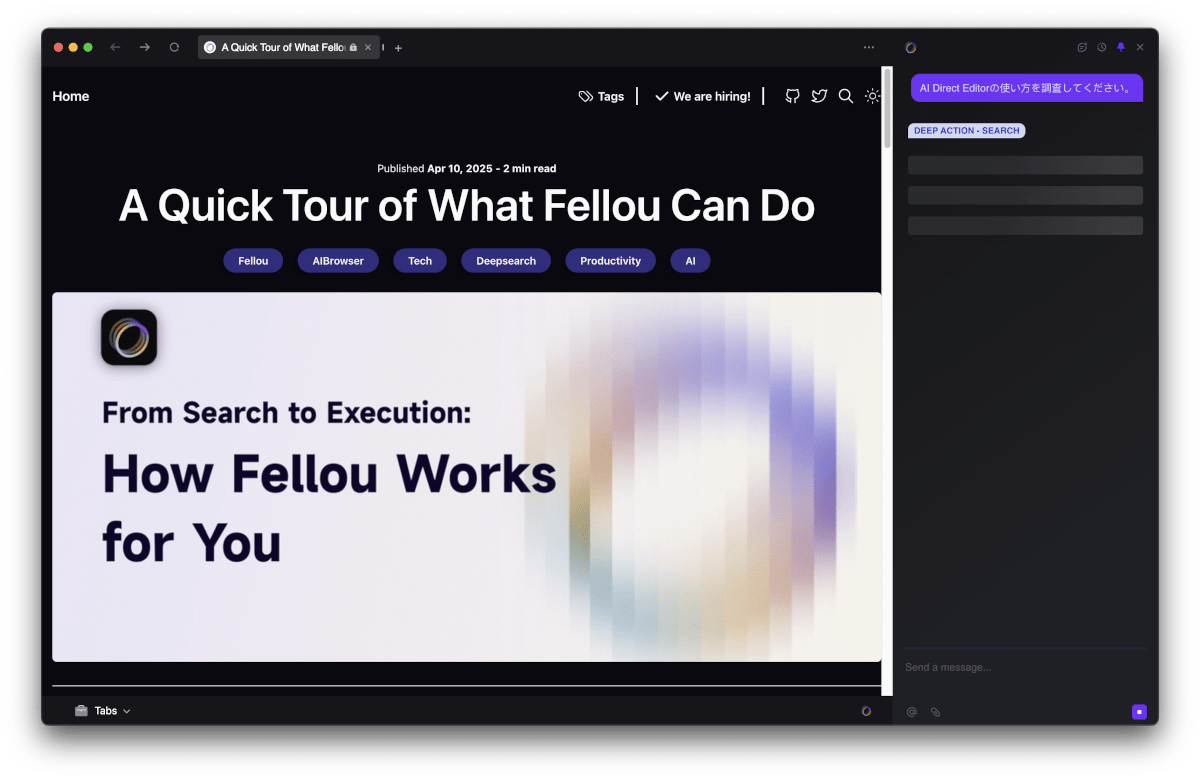Select the Fellou tag pill

pos(253,261)
